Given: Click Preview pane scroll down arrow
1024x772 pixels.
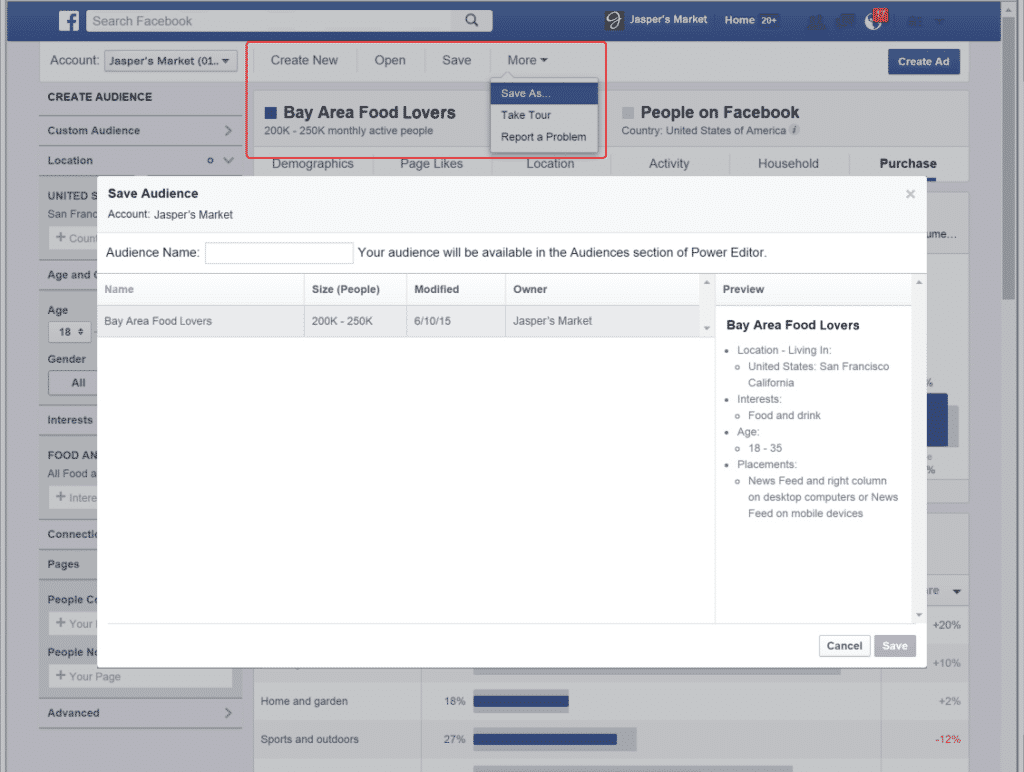Looking at the screenshot, I should pos(919,615).
